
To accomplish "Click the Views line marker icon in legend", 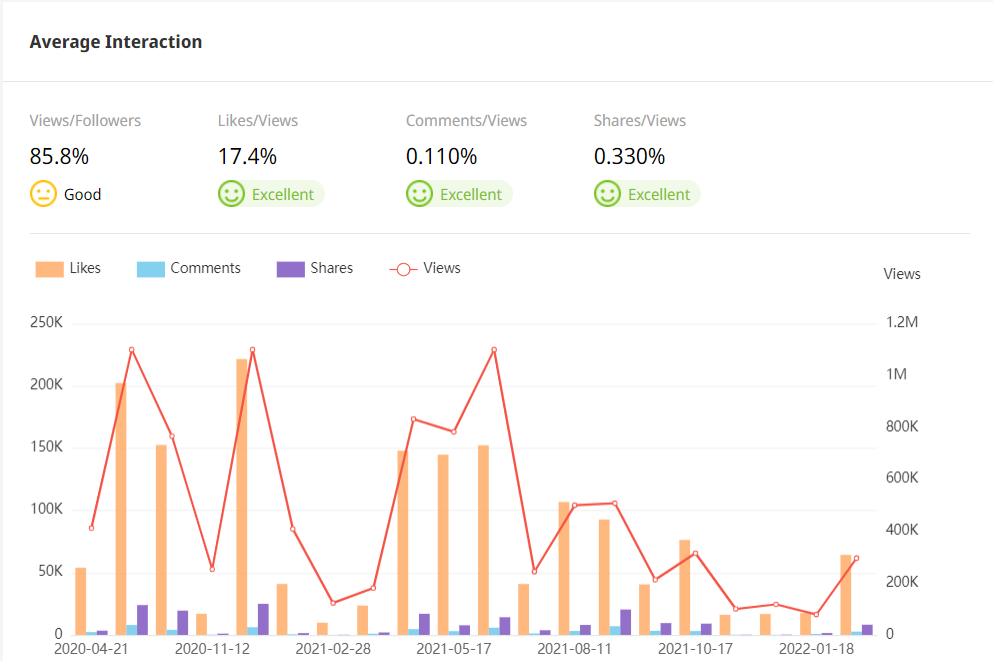I will pos(402,268).
